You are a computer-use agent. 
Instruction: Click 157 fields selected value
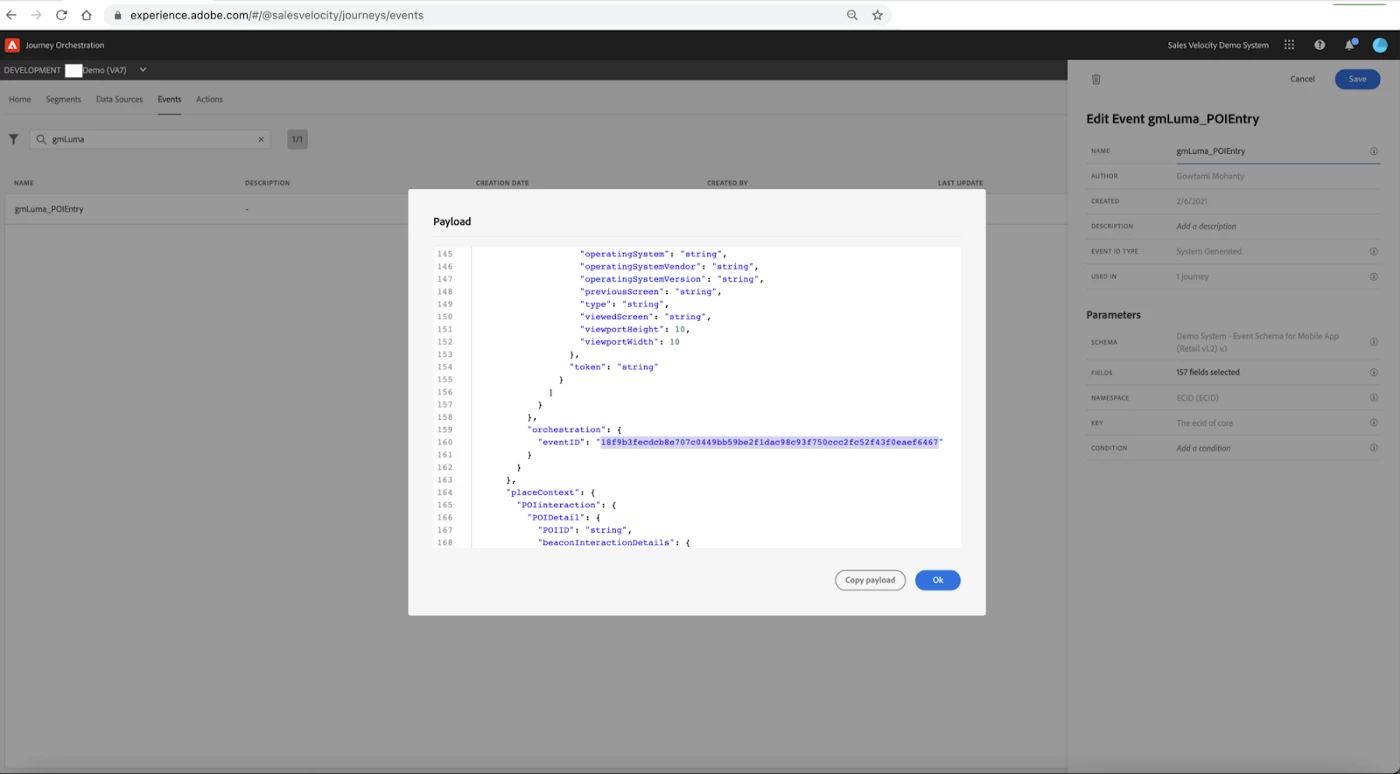1208,372
